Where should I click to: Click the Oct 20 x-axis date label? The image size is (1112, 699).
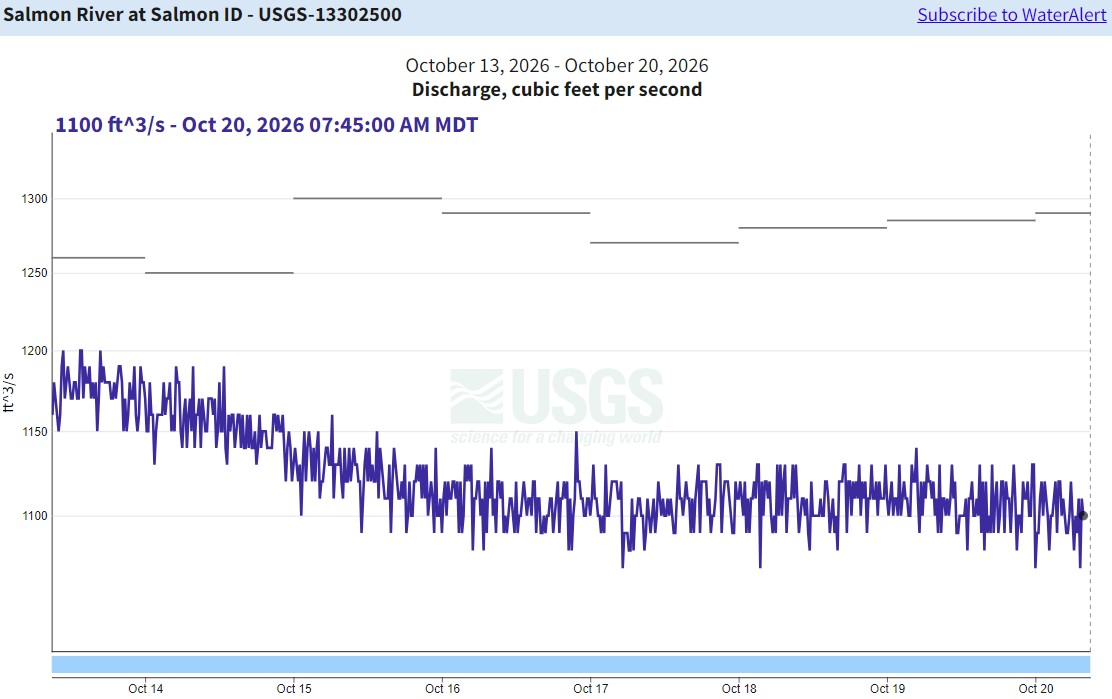(x=1035, y=688)
